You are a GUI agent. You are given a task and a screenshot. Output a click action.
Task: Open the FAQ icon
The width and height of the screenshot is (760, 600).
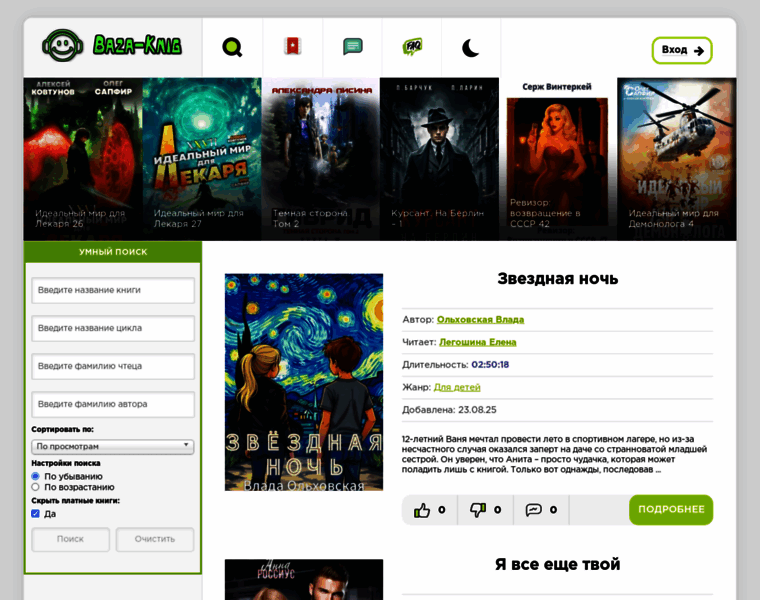(x=412, y=47)
